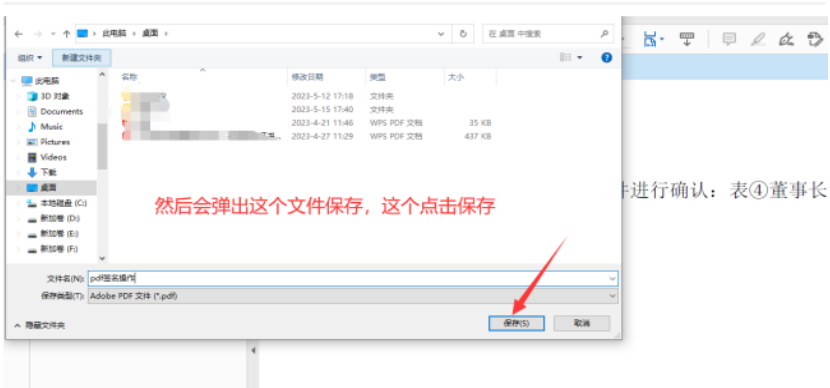This screenshot has height=388, width=830.
Task: Click the comment note icon in Acrobat toolbar
Action: pyautogui.click(x=729, y=39)
